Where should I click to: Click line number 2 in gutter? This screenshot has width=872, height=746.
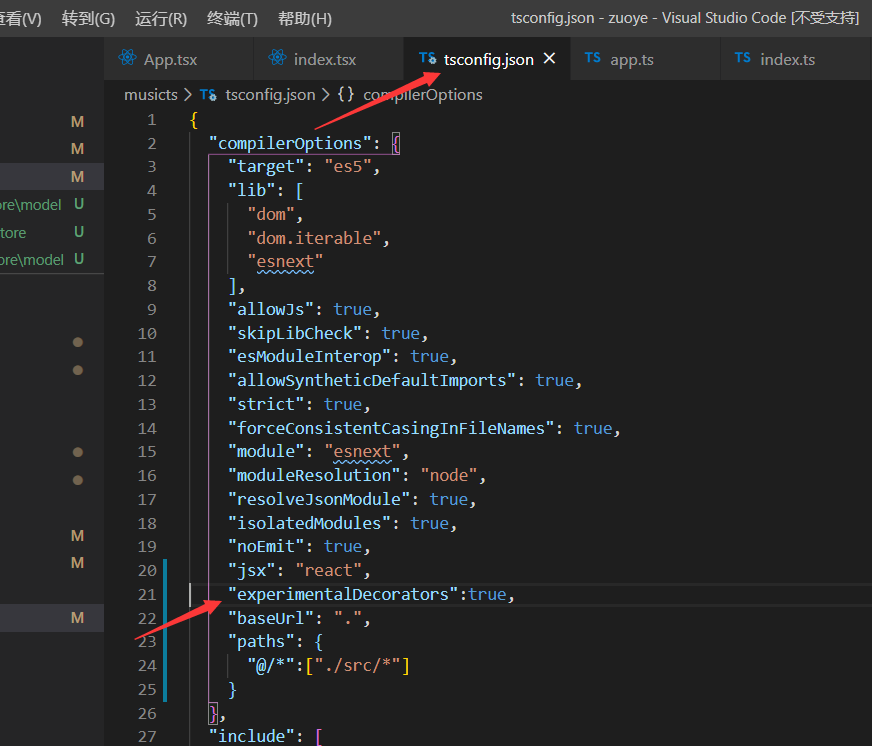152,144
